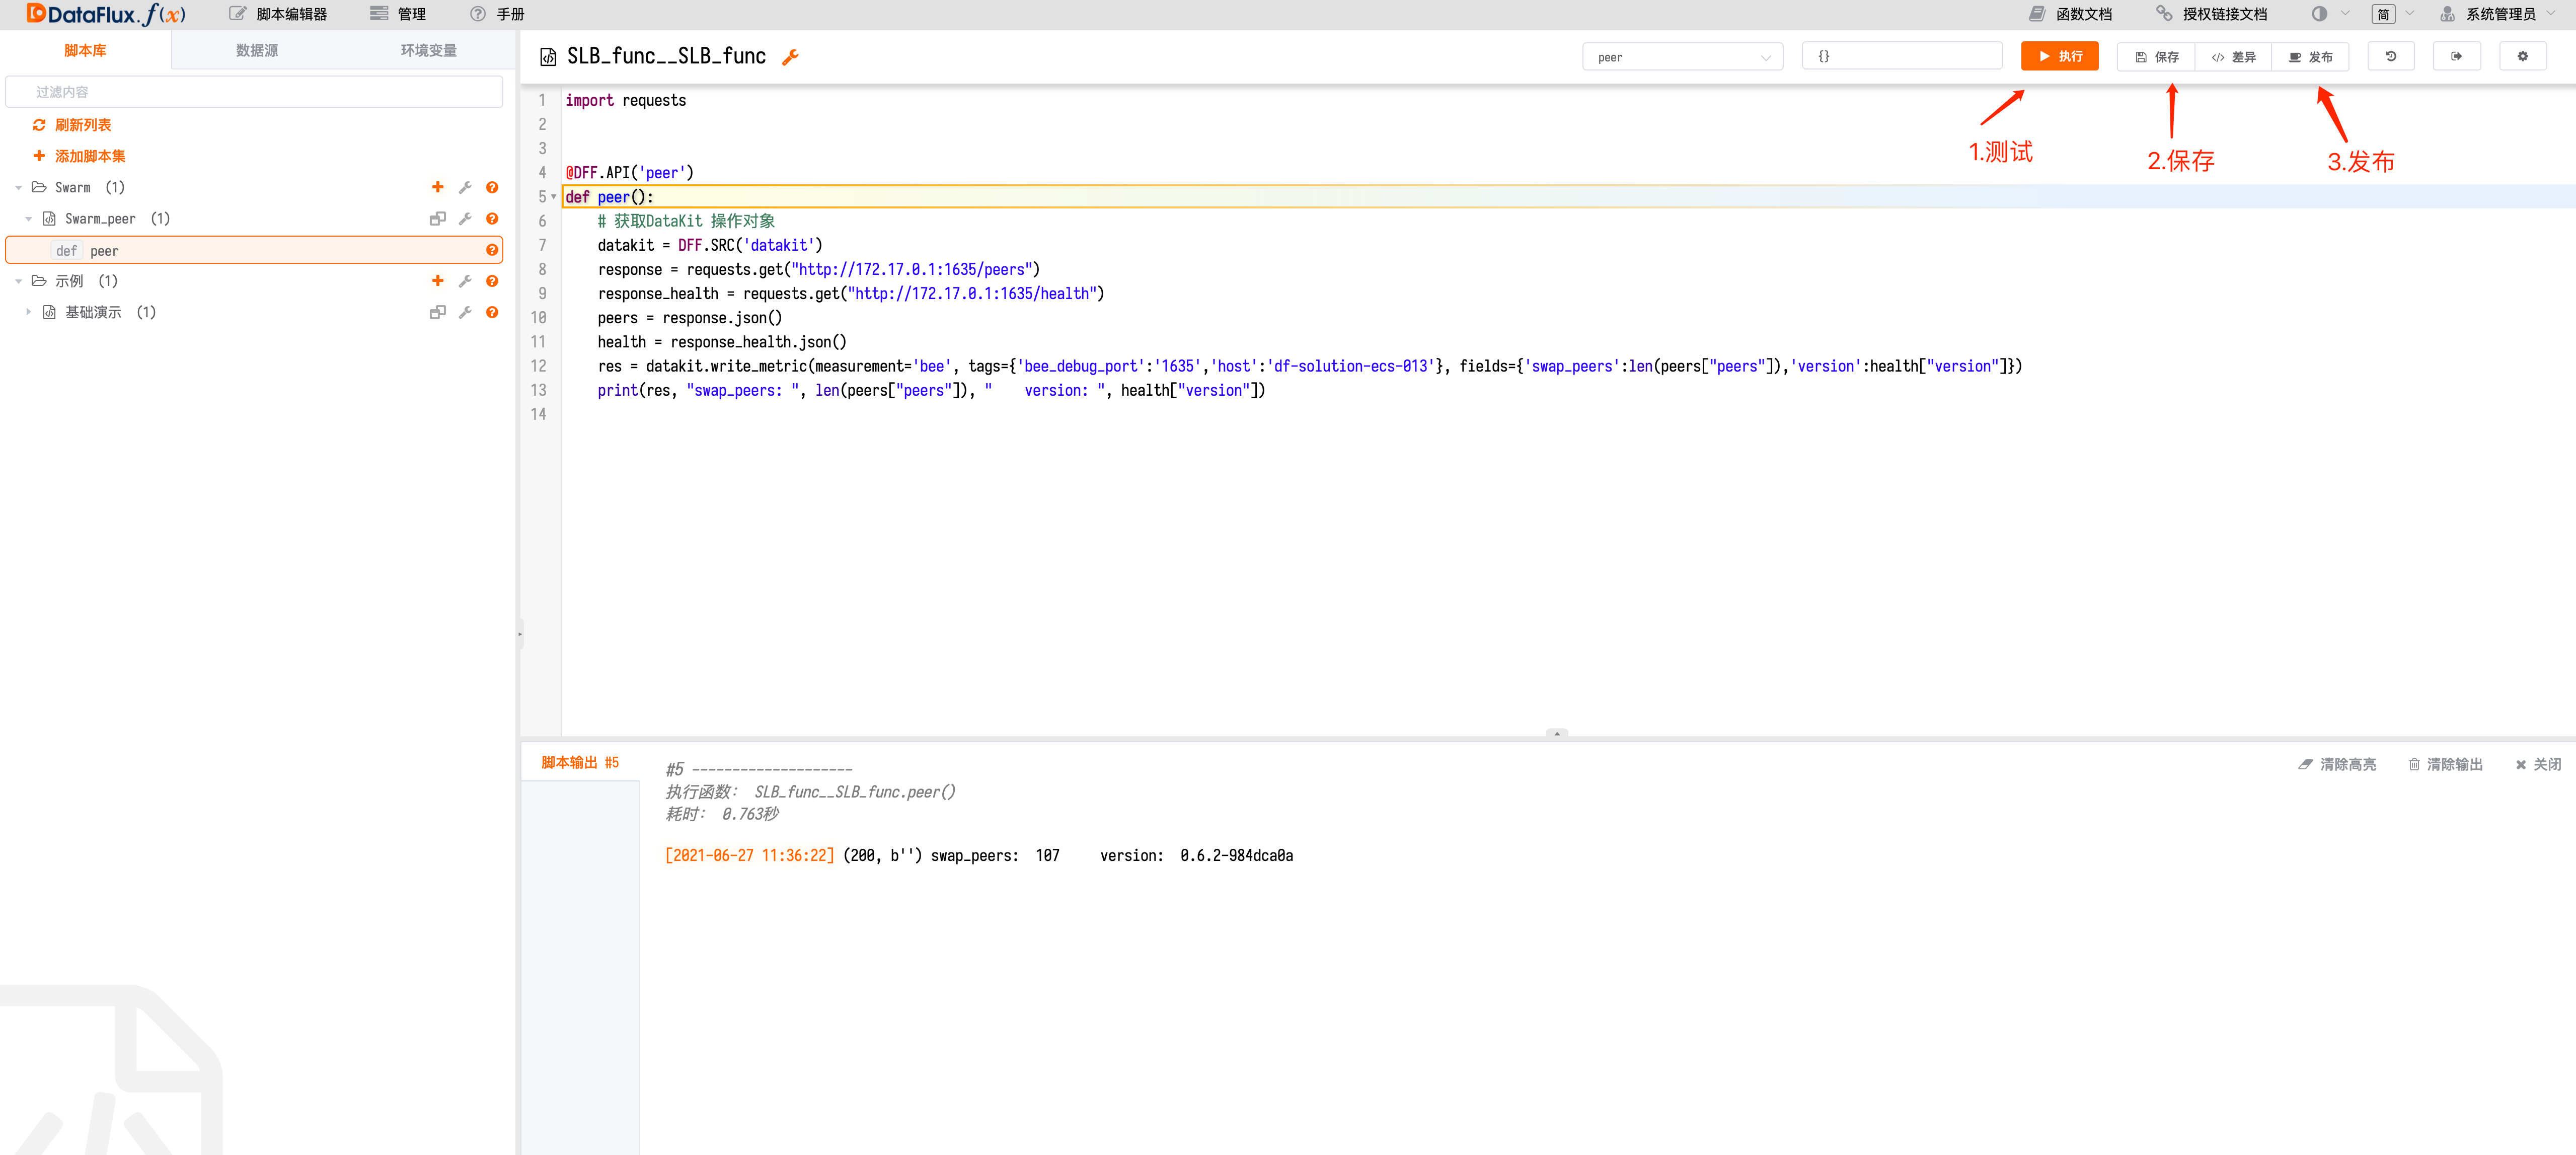Click the exit editor arrow icon

pyautogui.click(x=2456, y=57)
